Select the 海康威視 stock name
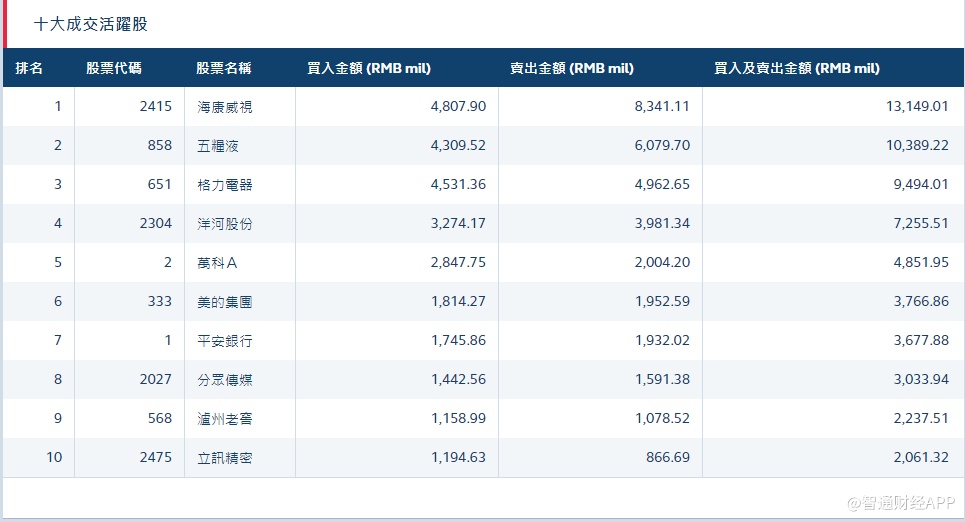The image size is (965, 522). (x=225, y=106)
